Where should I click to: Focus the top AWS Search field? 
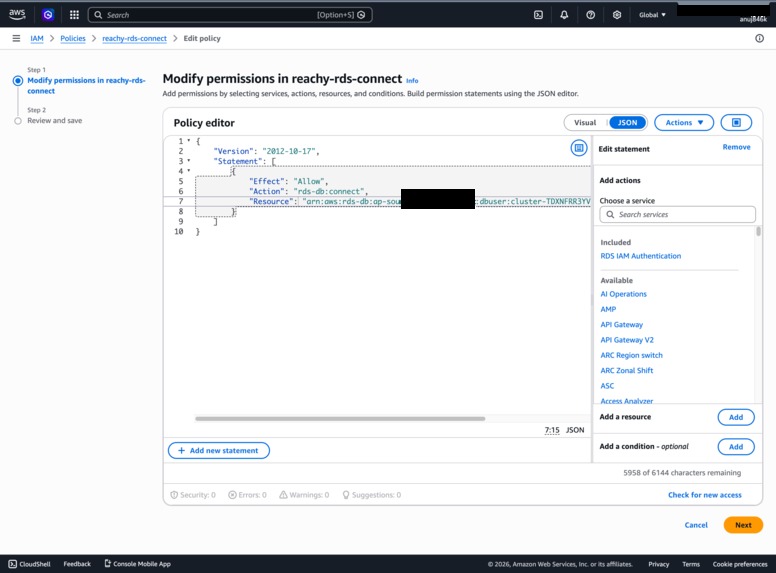point(230,15)
